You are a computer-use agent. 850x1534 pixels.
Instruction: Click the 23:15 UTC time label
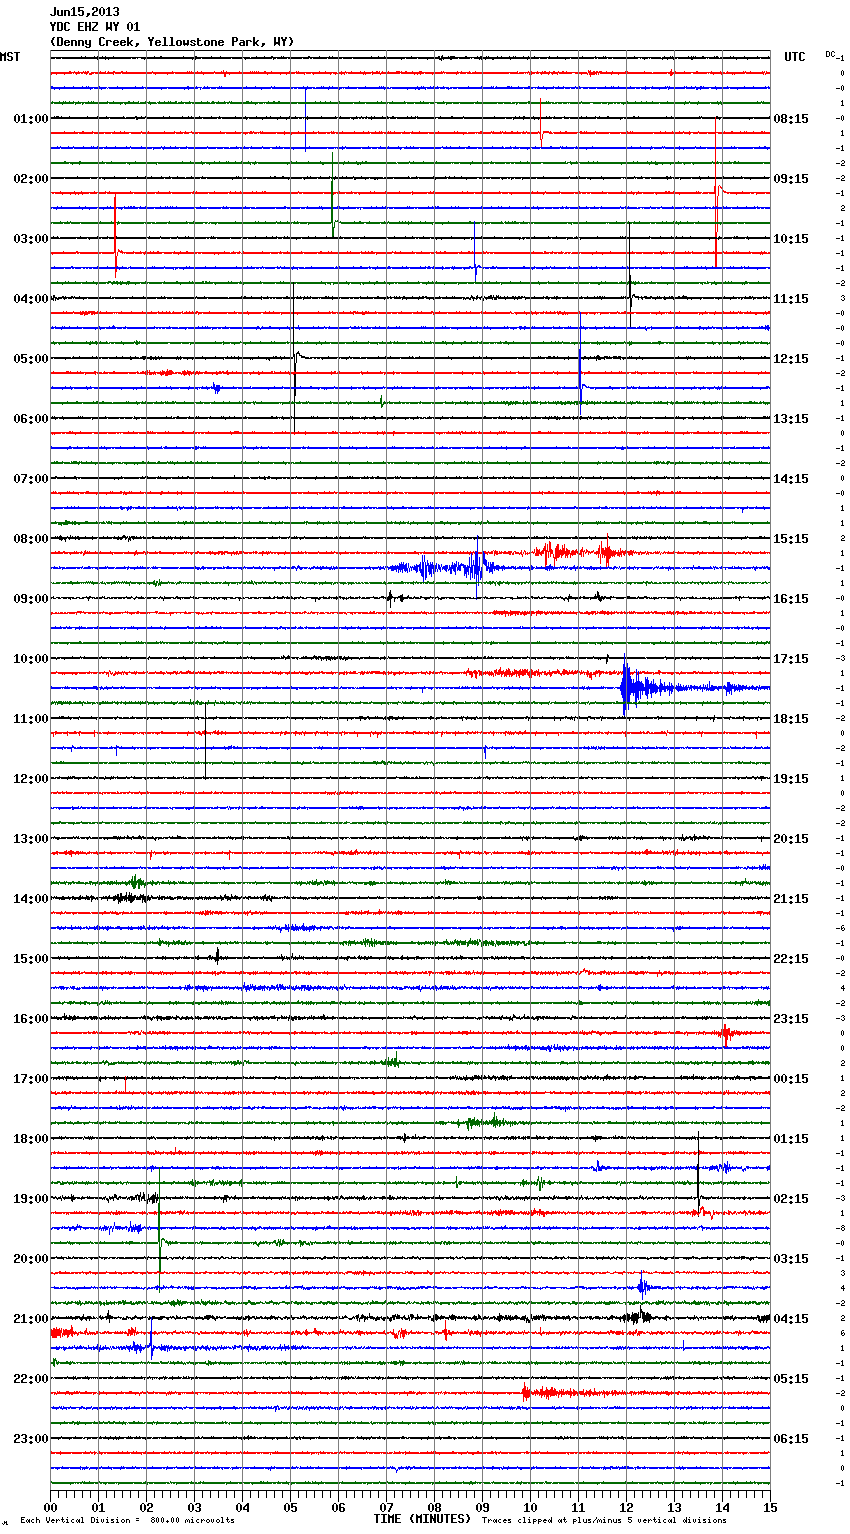click(x=791, y=1019)
